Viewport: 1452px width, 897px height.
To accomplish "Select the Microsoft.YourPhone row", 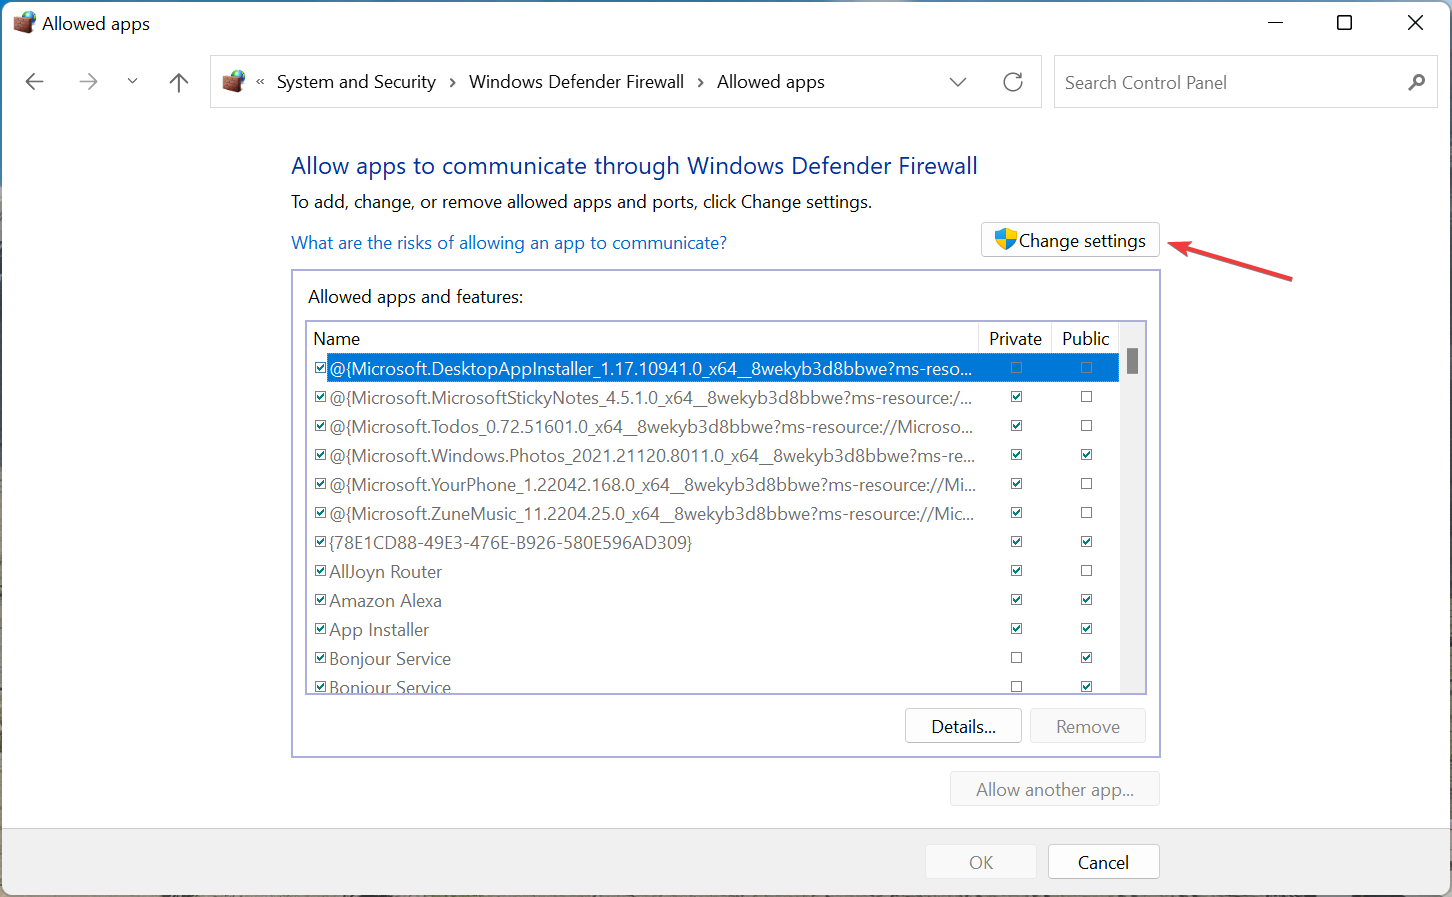I will click(713, 484).
